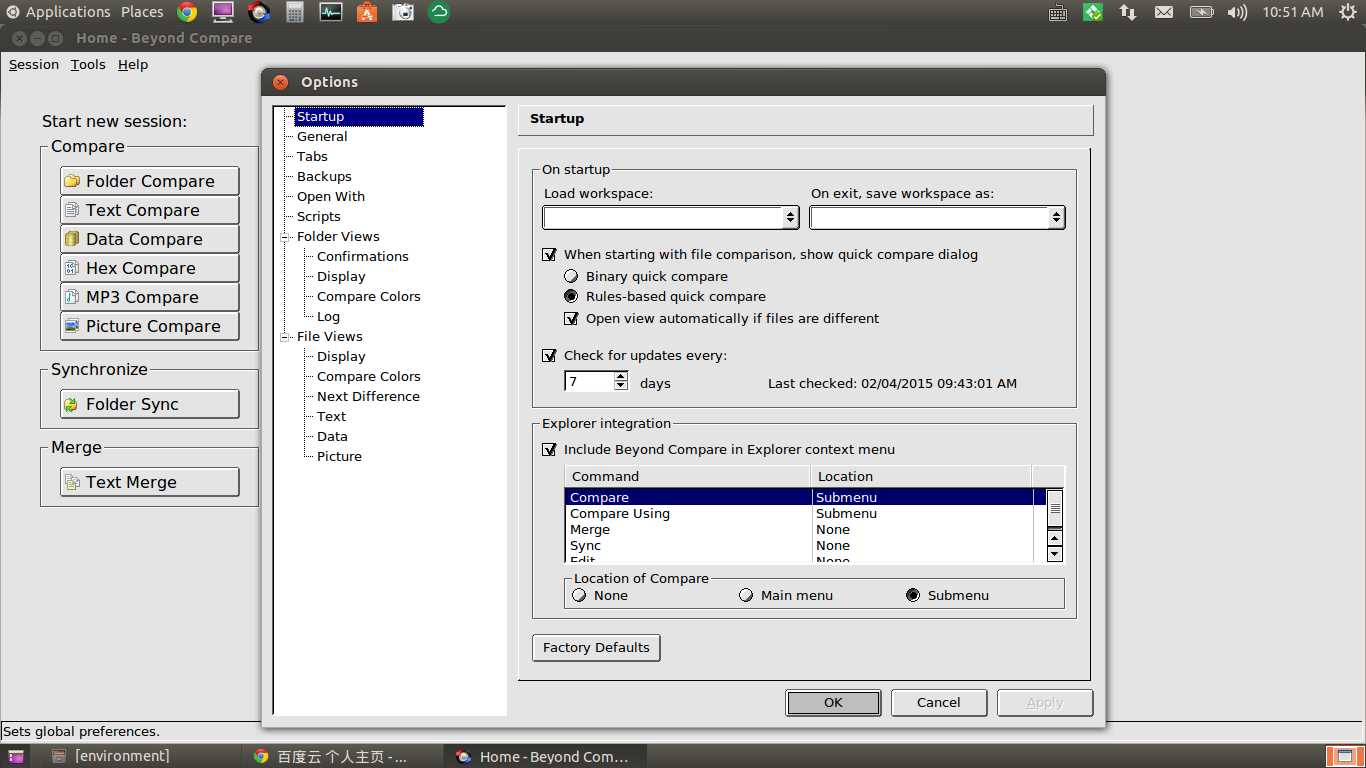Viewport: 1366px width, 768px height.
Task: Click OK to confirm options
Action: pos(833,703)
